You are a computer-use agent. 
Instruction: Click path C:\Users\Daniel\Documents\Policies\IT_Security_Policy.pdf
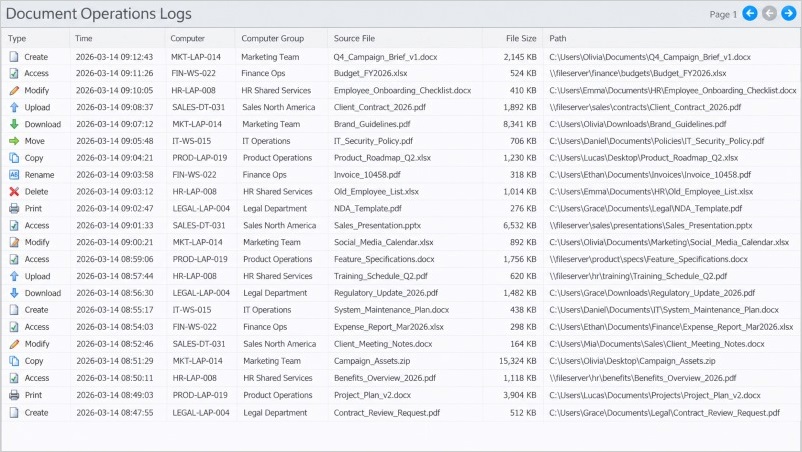(x=657, y=141)
